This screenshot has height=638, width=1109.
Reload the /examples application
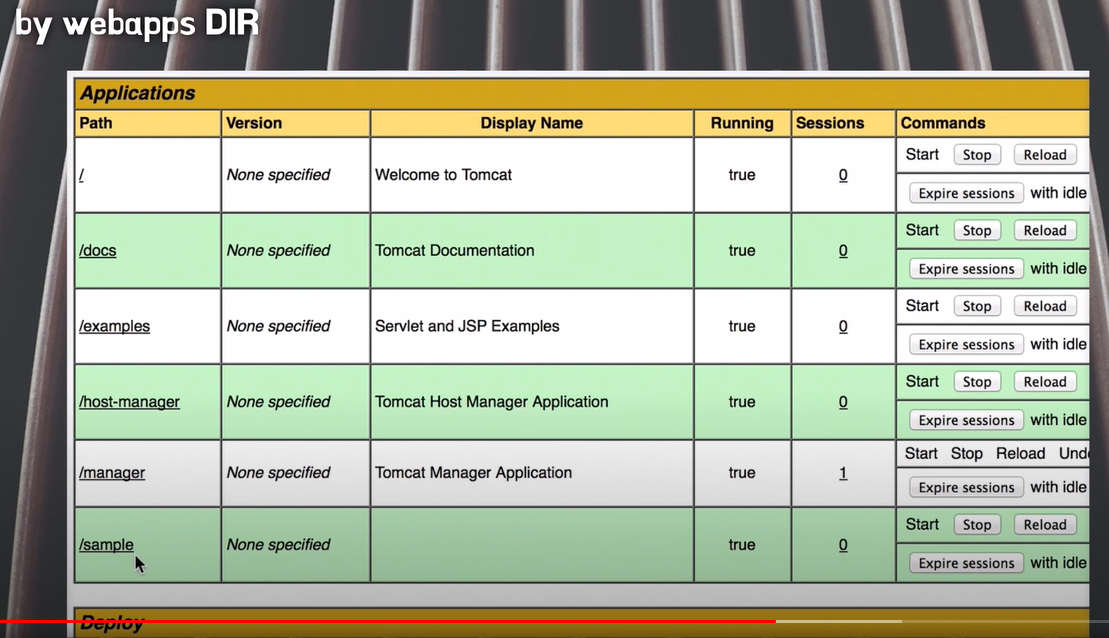point(1045,306)
